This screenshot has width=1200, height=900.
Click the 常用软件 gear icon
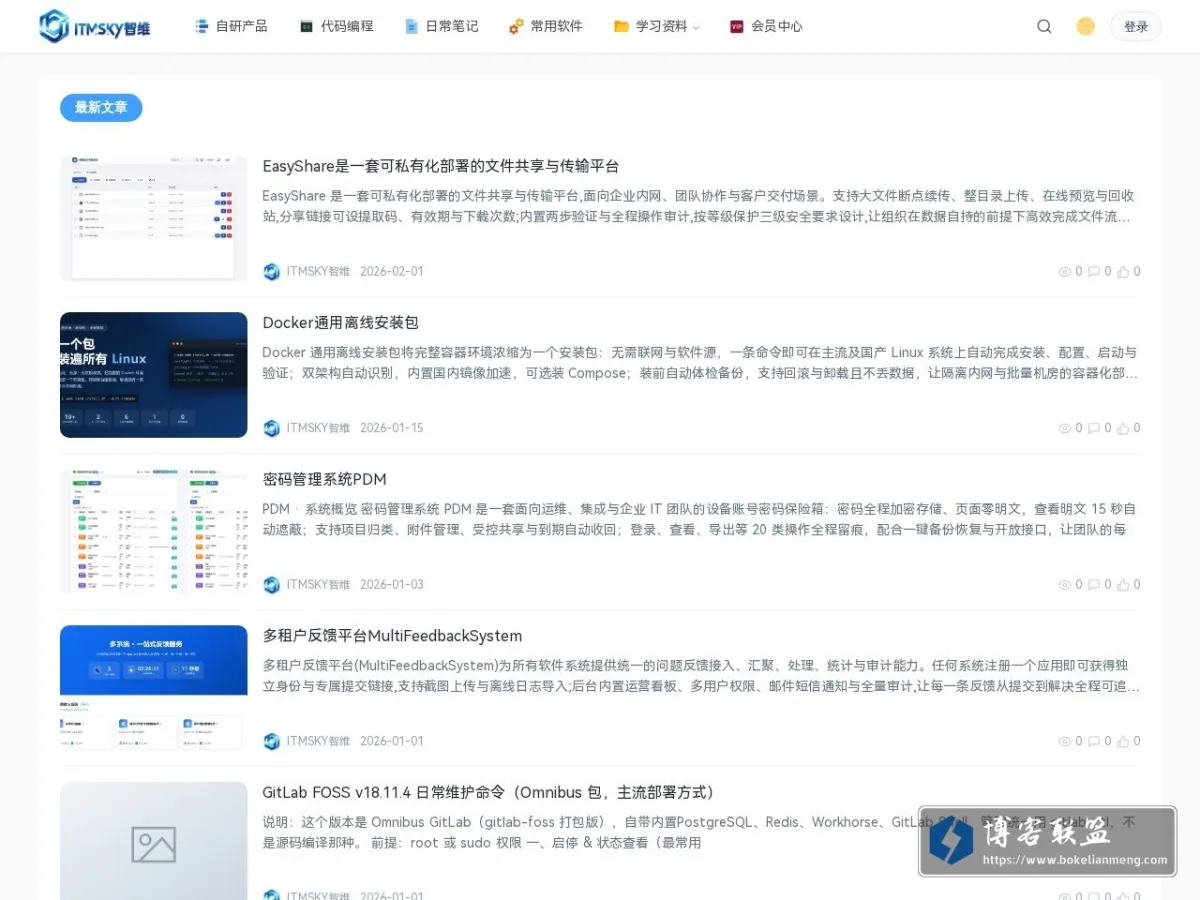[516, 27]
